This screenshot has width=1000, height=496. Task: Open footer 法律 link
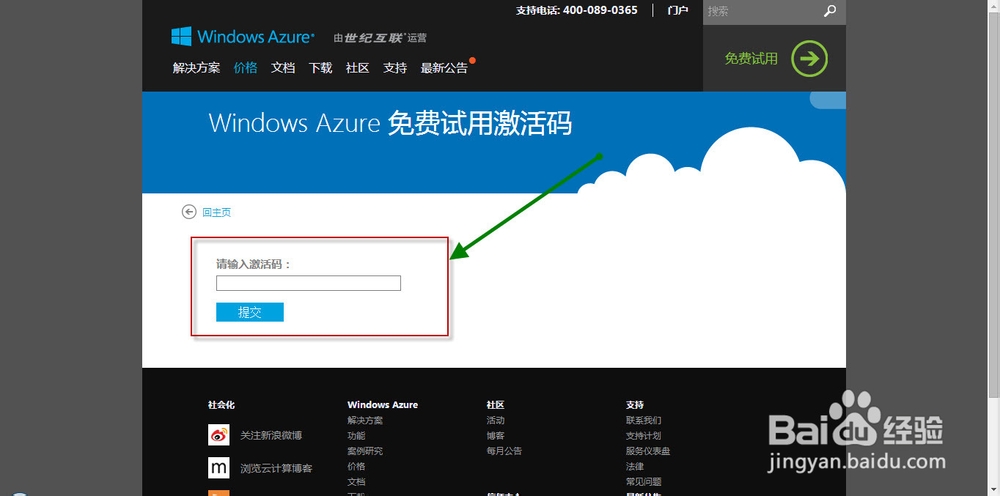pos(635,467)
